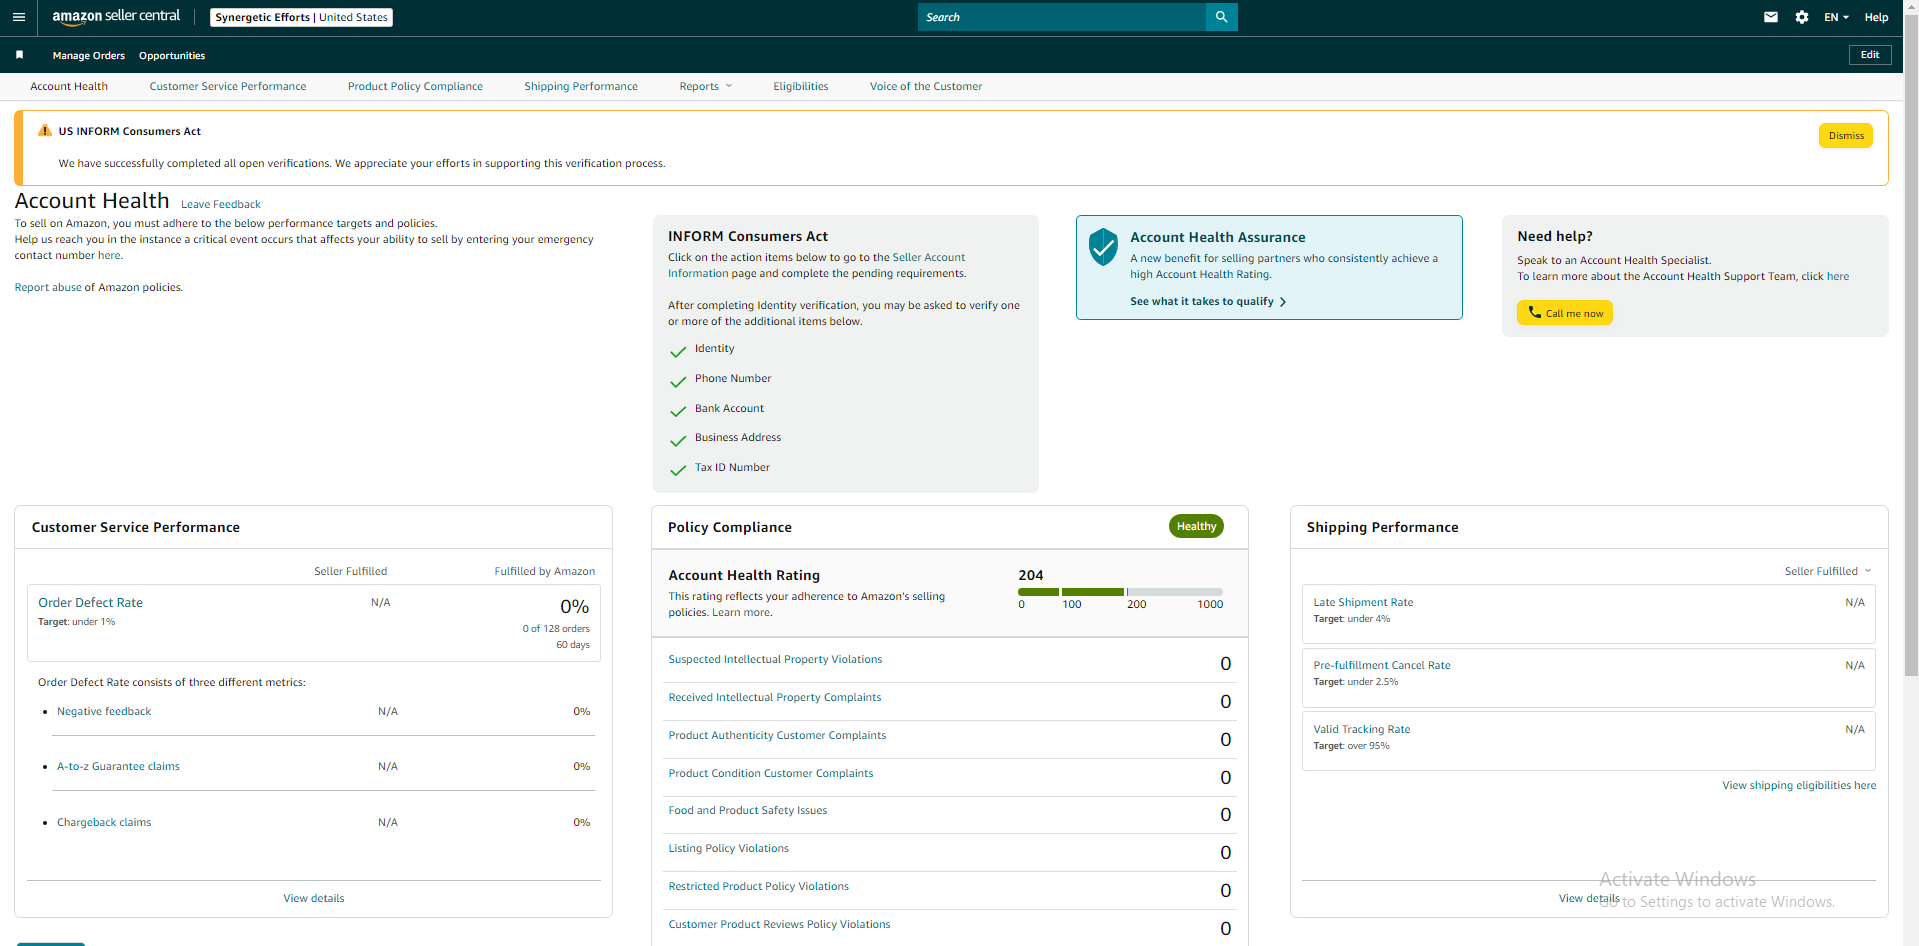Open Customer Product Reviews Policy Violations

click(x=779, y=924)
